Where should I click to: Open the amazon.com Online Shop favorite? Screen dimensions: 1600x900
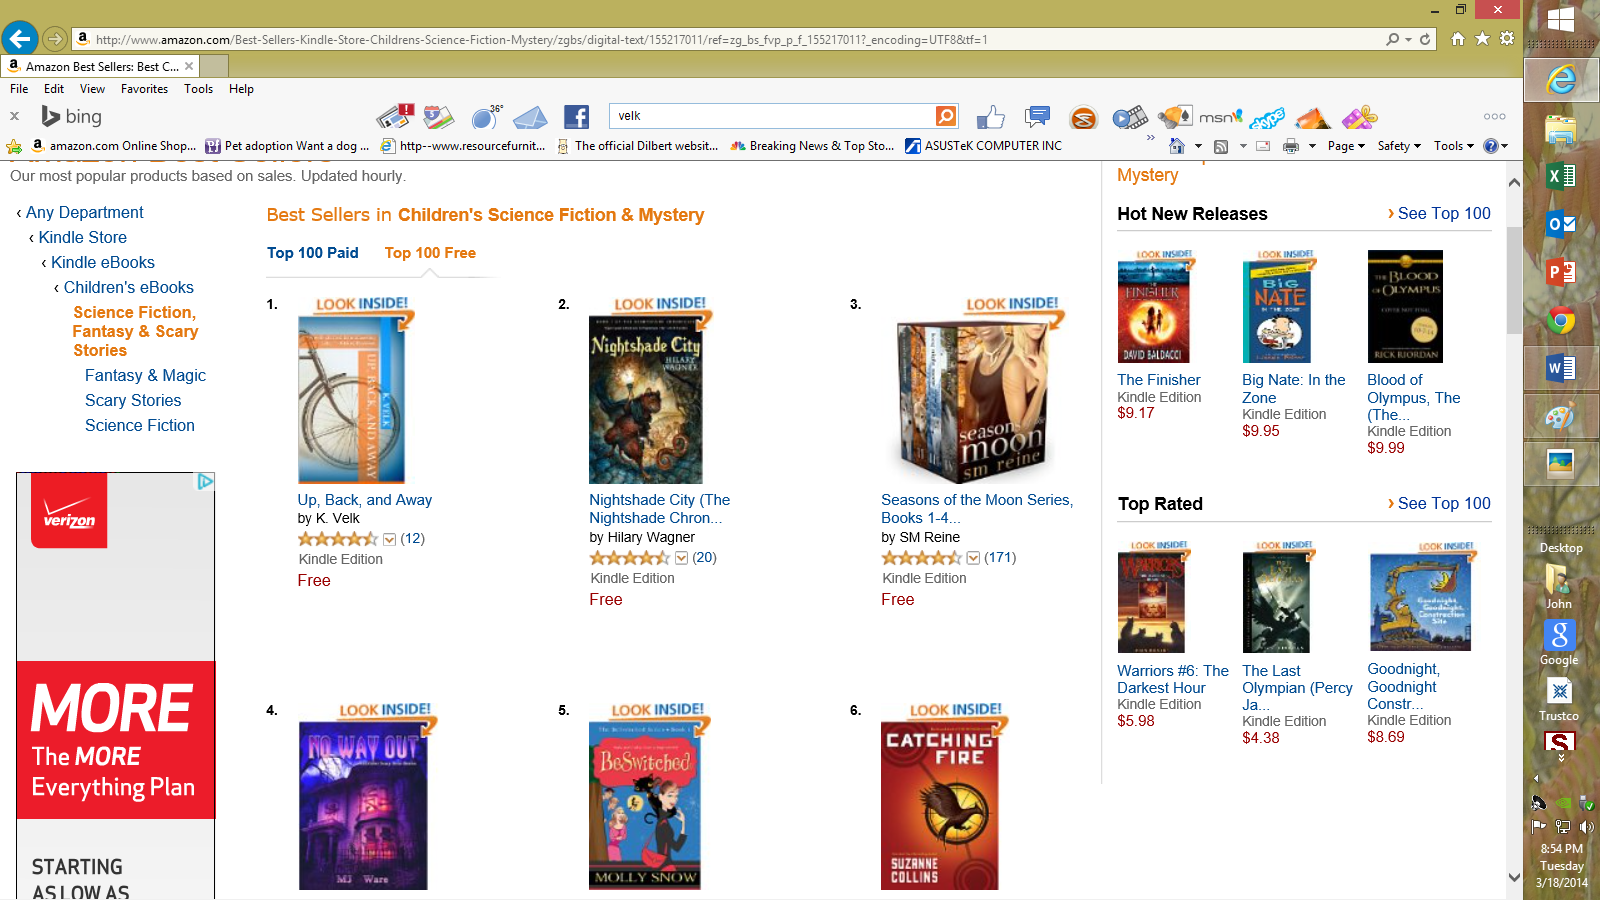pos(114,146)
